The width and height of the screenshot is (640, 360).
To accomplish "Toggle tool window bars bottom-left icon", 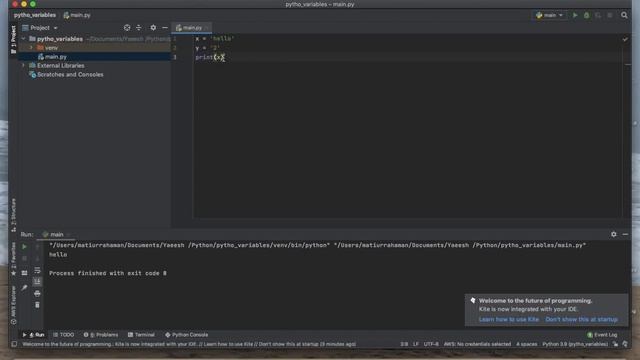I will (14, 344).
